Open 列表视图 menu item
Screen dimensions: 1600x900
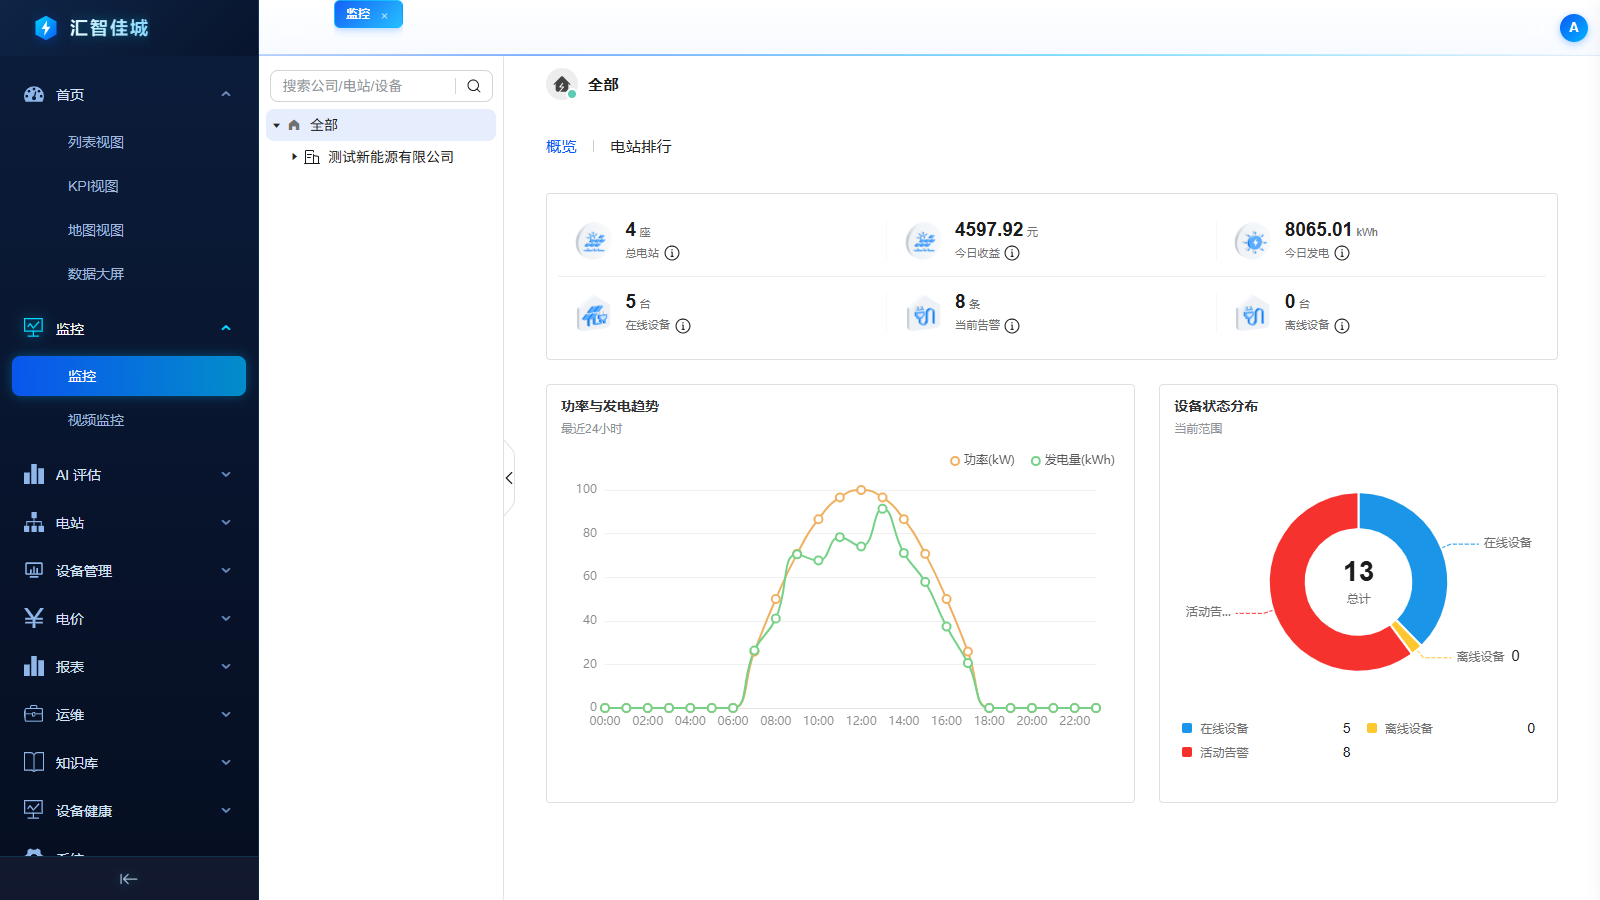(96, 142)
